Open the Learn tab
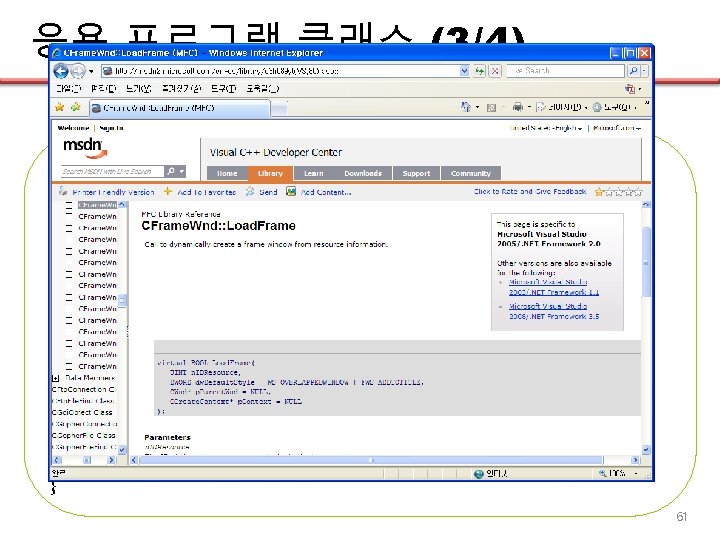Image resolution: width=720 pixels, height=540 pixels. (314, 173)
